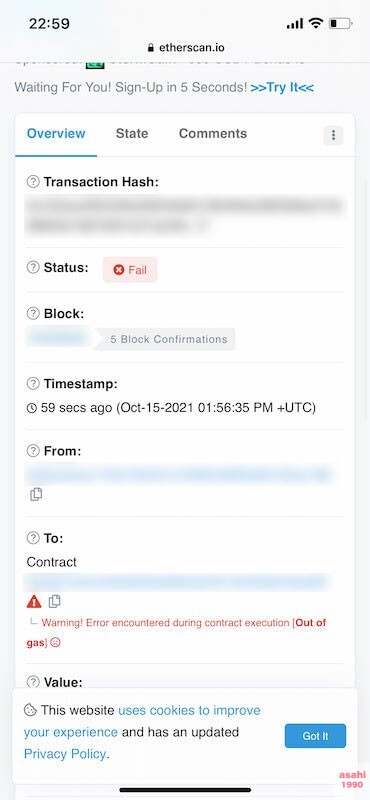Open the >>Try It<< sponsored link

[282, 87]
